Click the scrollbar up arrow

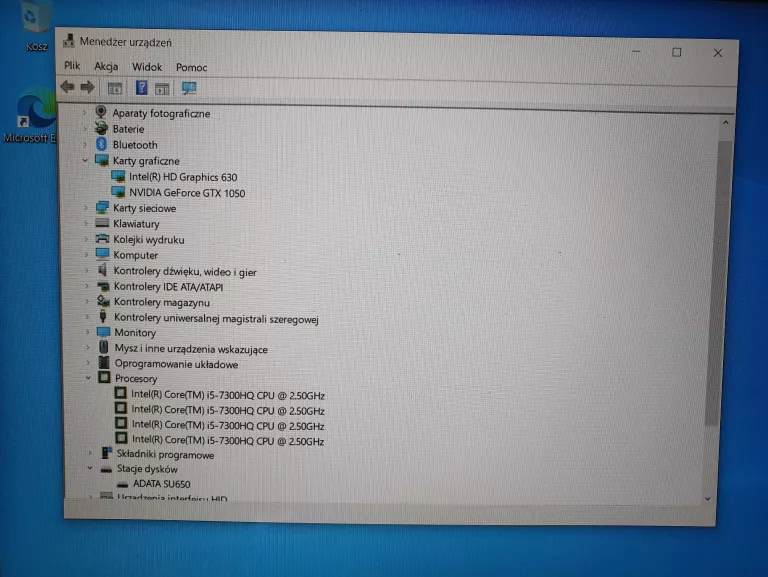pos(725,122)
